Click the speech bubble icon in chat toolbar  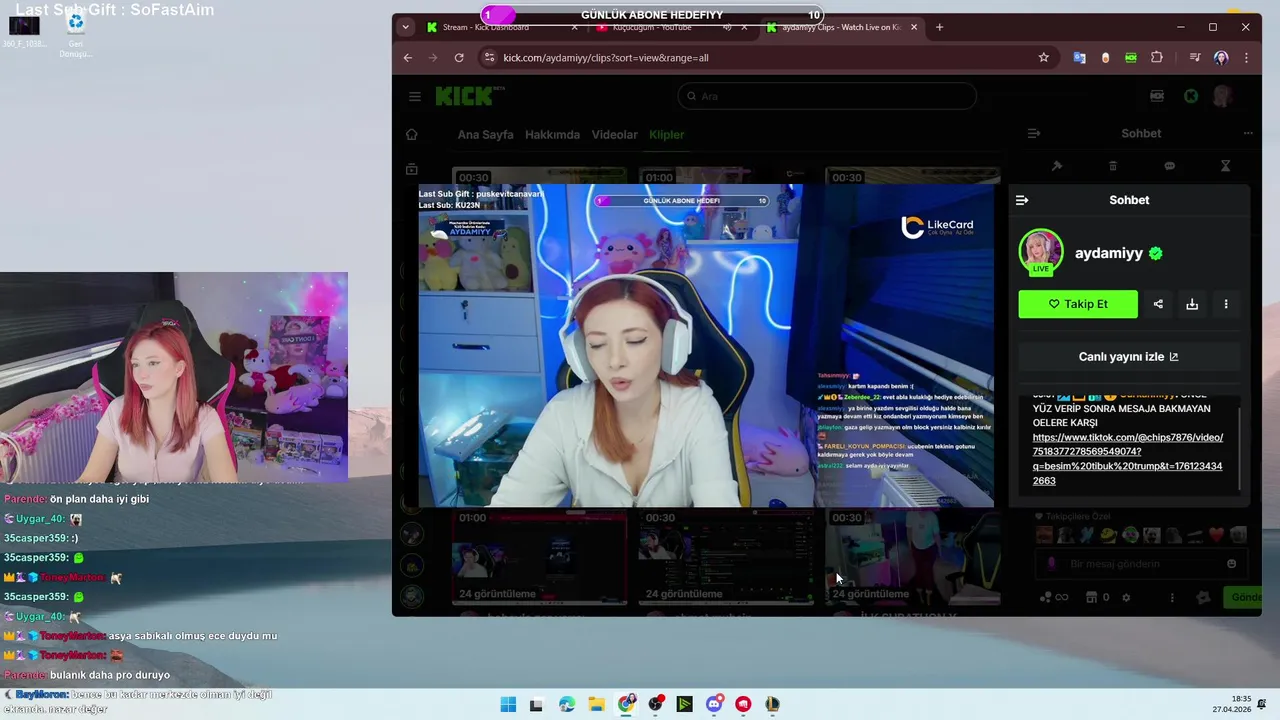click(1169, 166)
